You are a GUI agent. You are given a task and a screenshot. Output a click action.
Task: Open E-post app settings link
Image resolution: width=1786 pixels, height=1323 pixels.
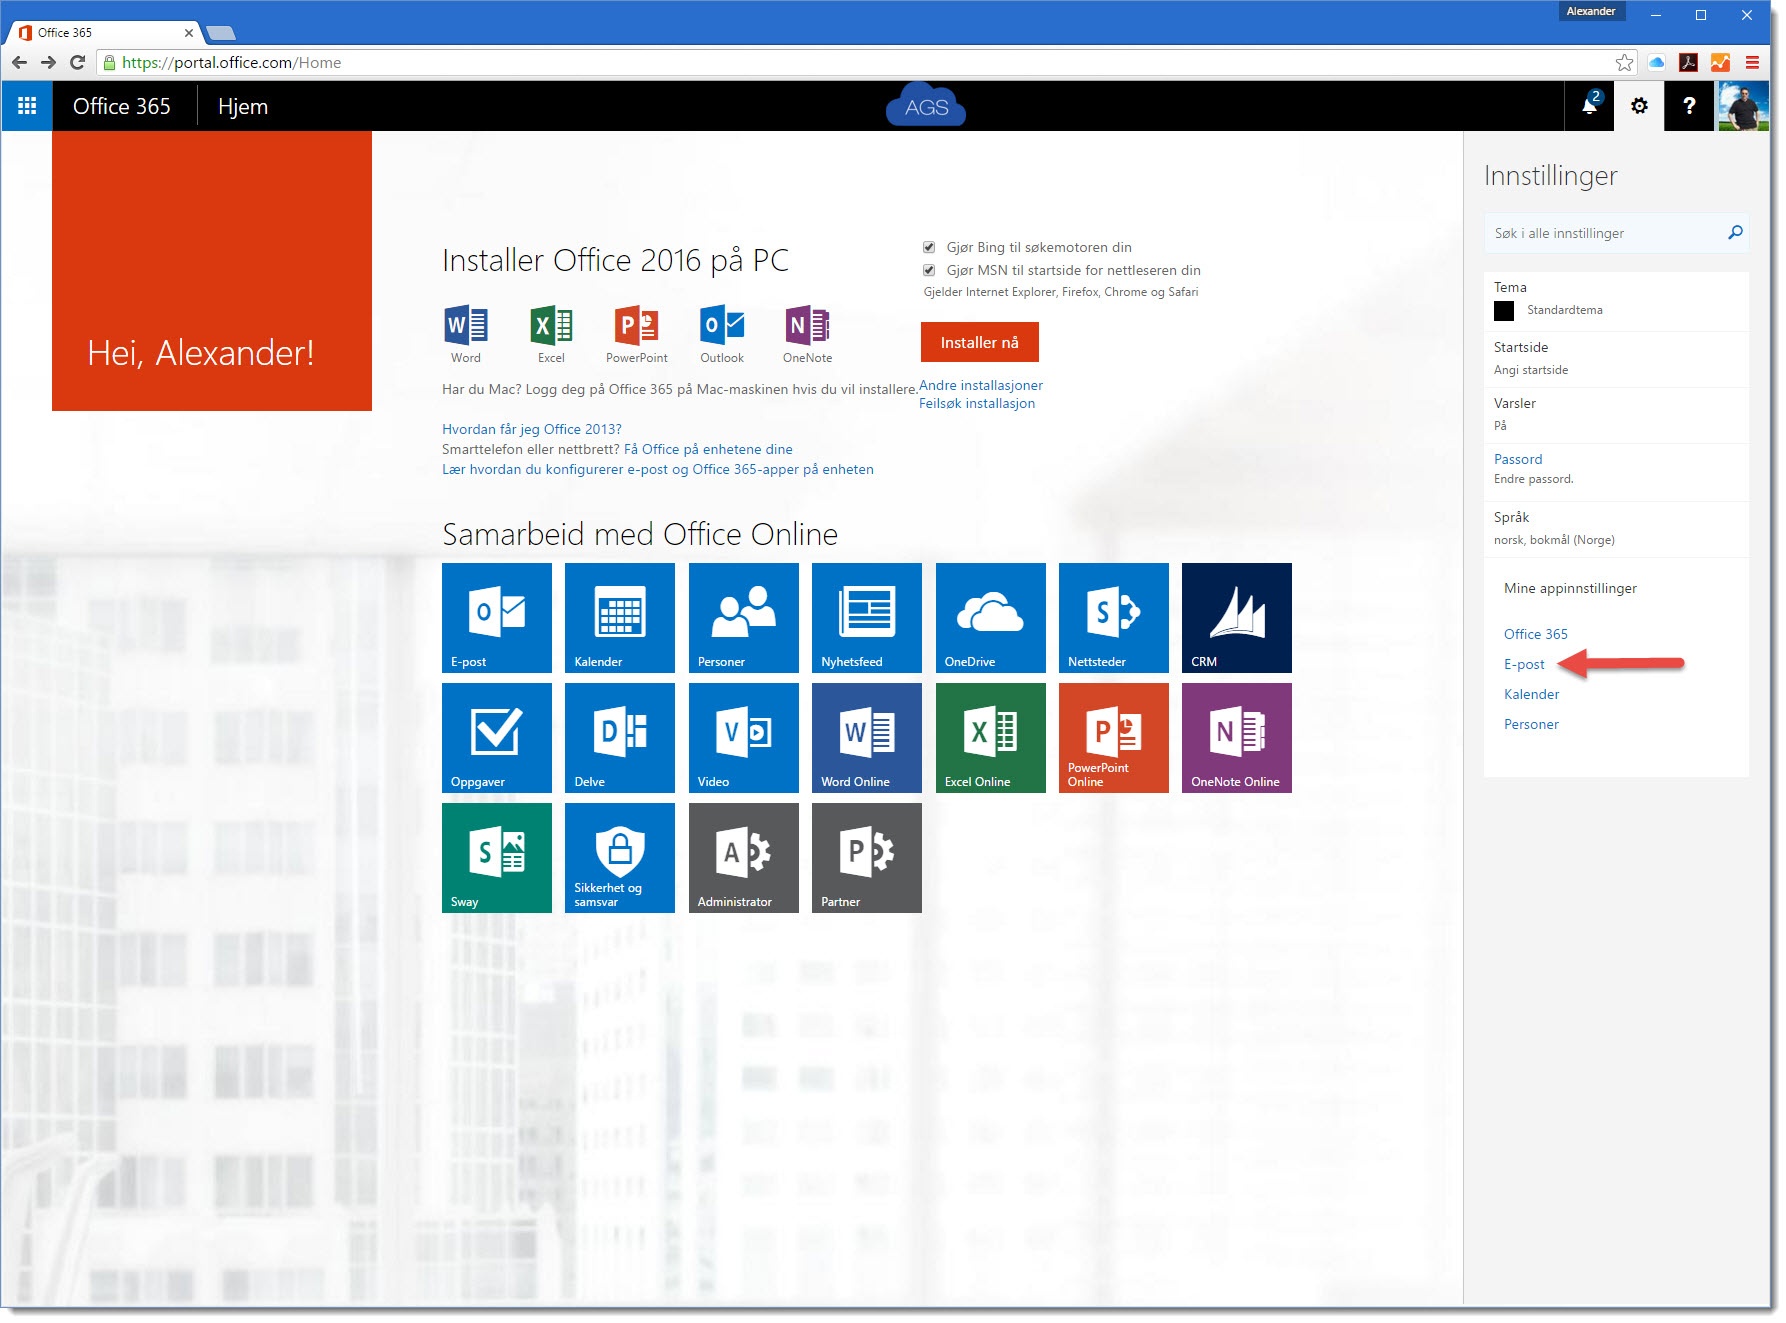coord(1524,664)
